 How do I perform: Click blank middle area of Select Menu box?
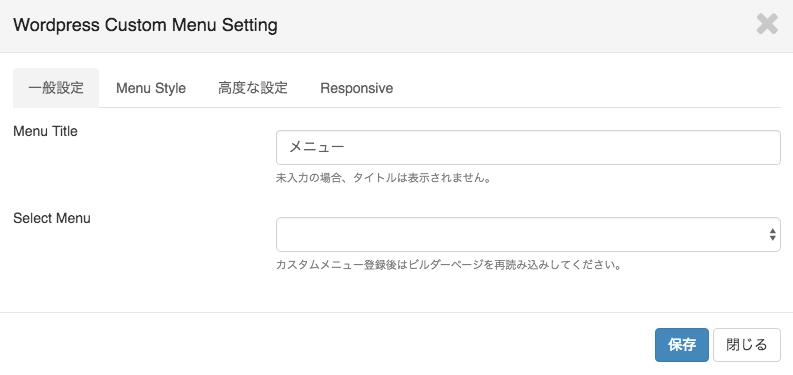click(x=521, y=234)
